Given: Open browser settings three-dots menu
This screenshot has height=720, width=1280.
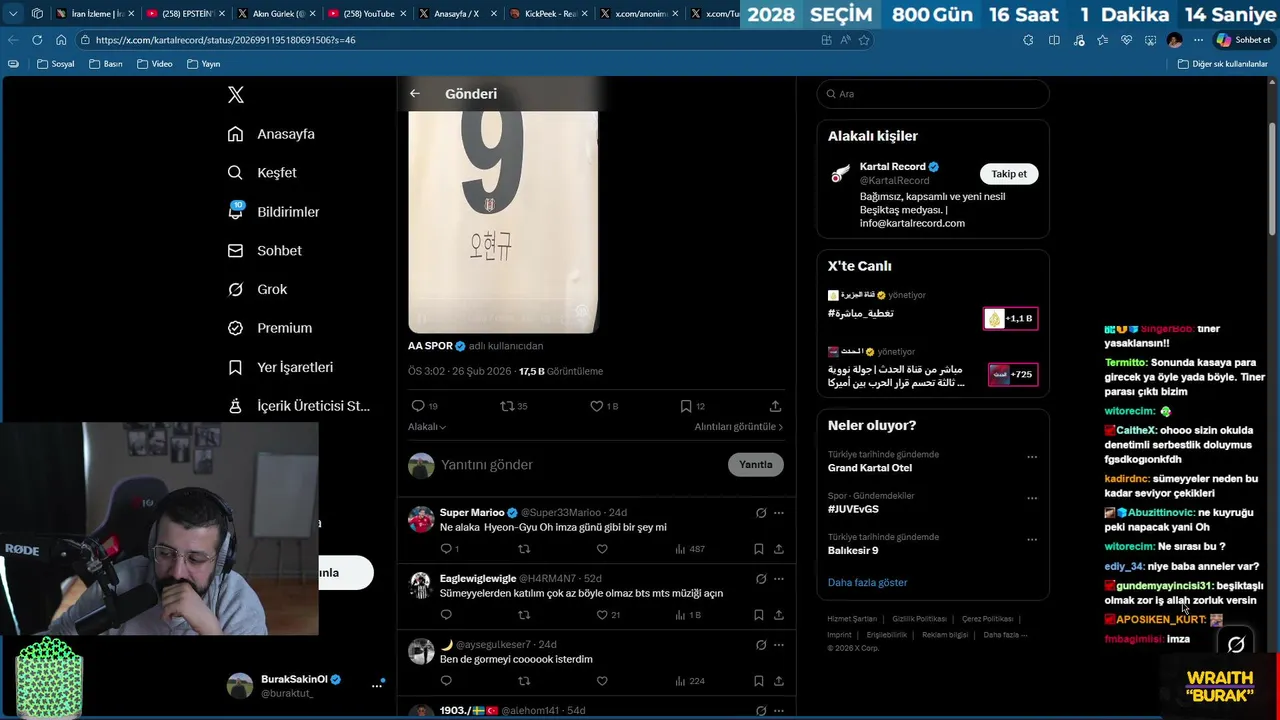Looking at the screenshot, I should (x=1198, y=40).
